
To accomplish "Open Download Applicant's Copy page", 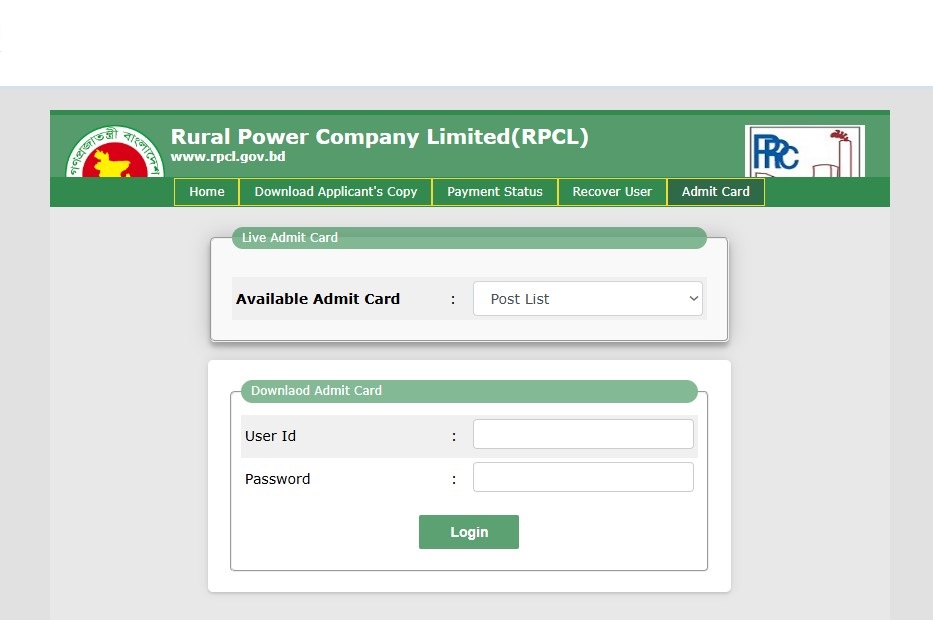I will pos(336,192).
